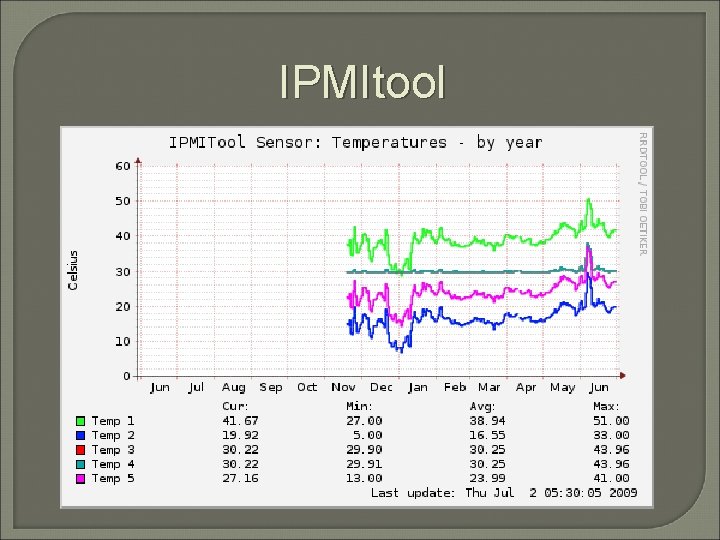The width and height of the screenshot is (720, 540).
Task: Click the '10' y-axis tick label
Action: (x=123, y=341)
